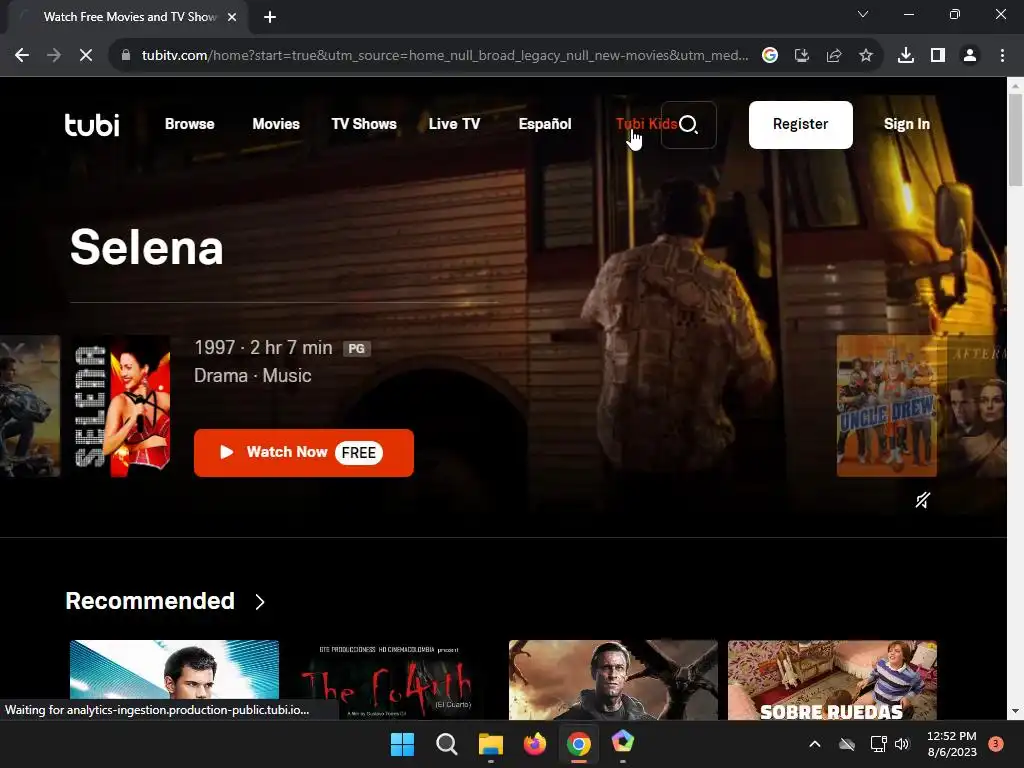Open the tab search dropdown arrow
The width and height of the screenshot is (1024, 768).
(x=863, y=14)
